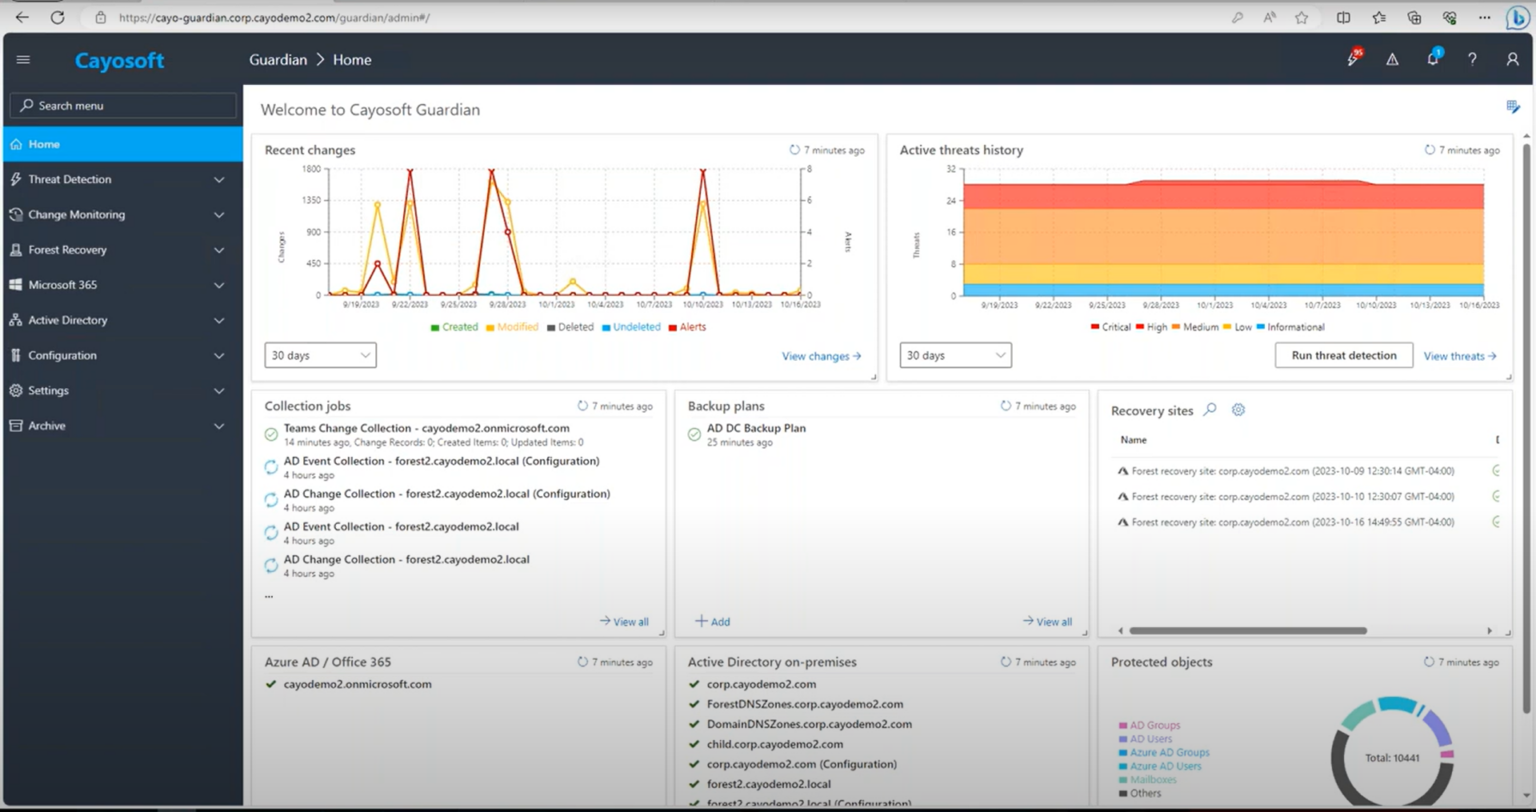Click the dashboard edit icon below top bar
1536x812 pixels.
(x=1512, y=105)
